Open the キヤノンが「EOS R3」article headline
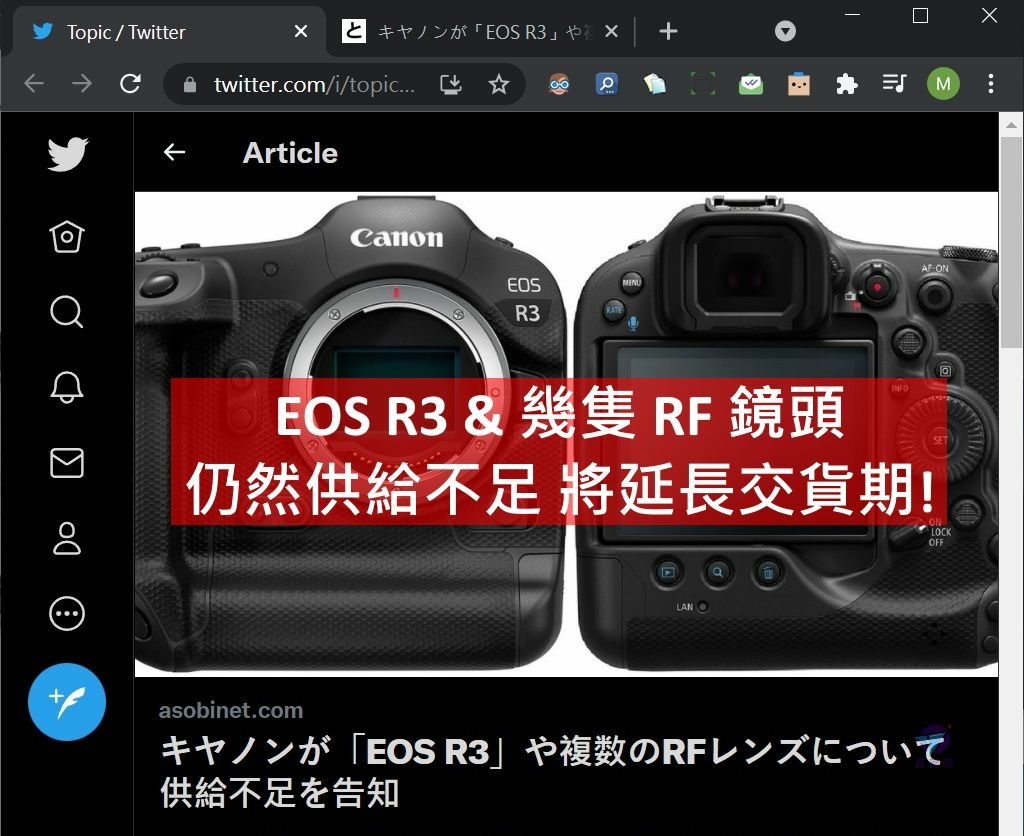 [x=552, y=771]
